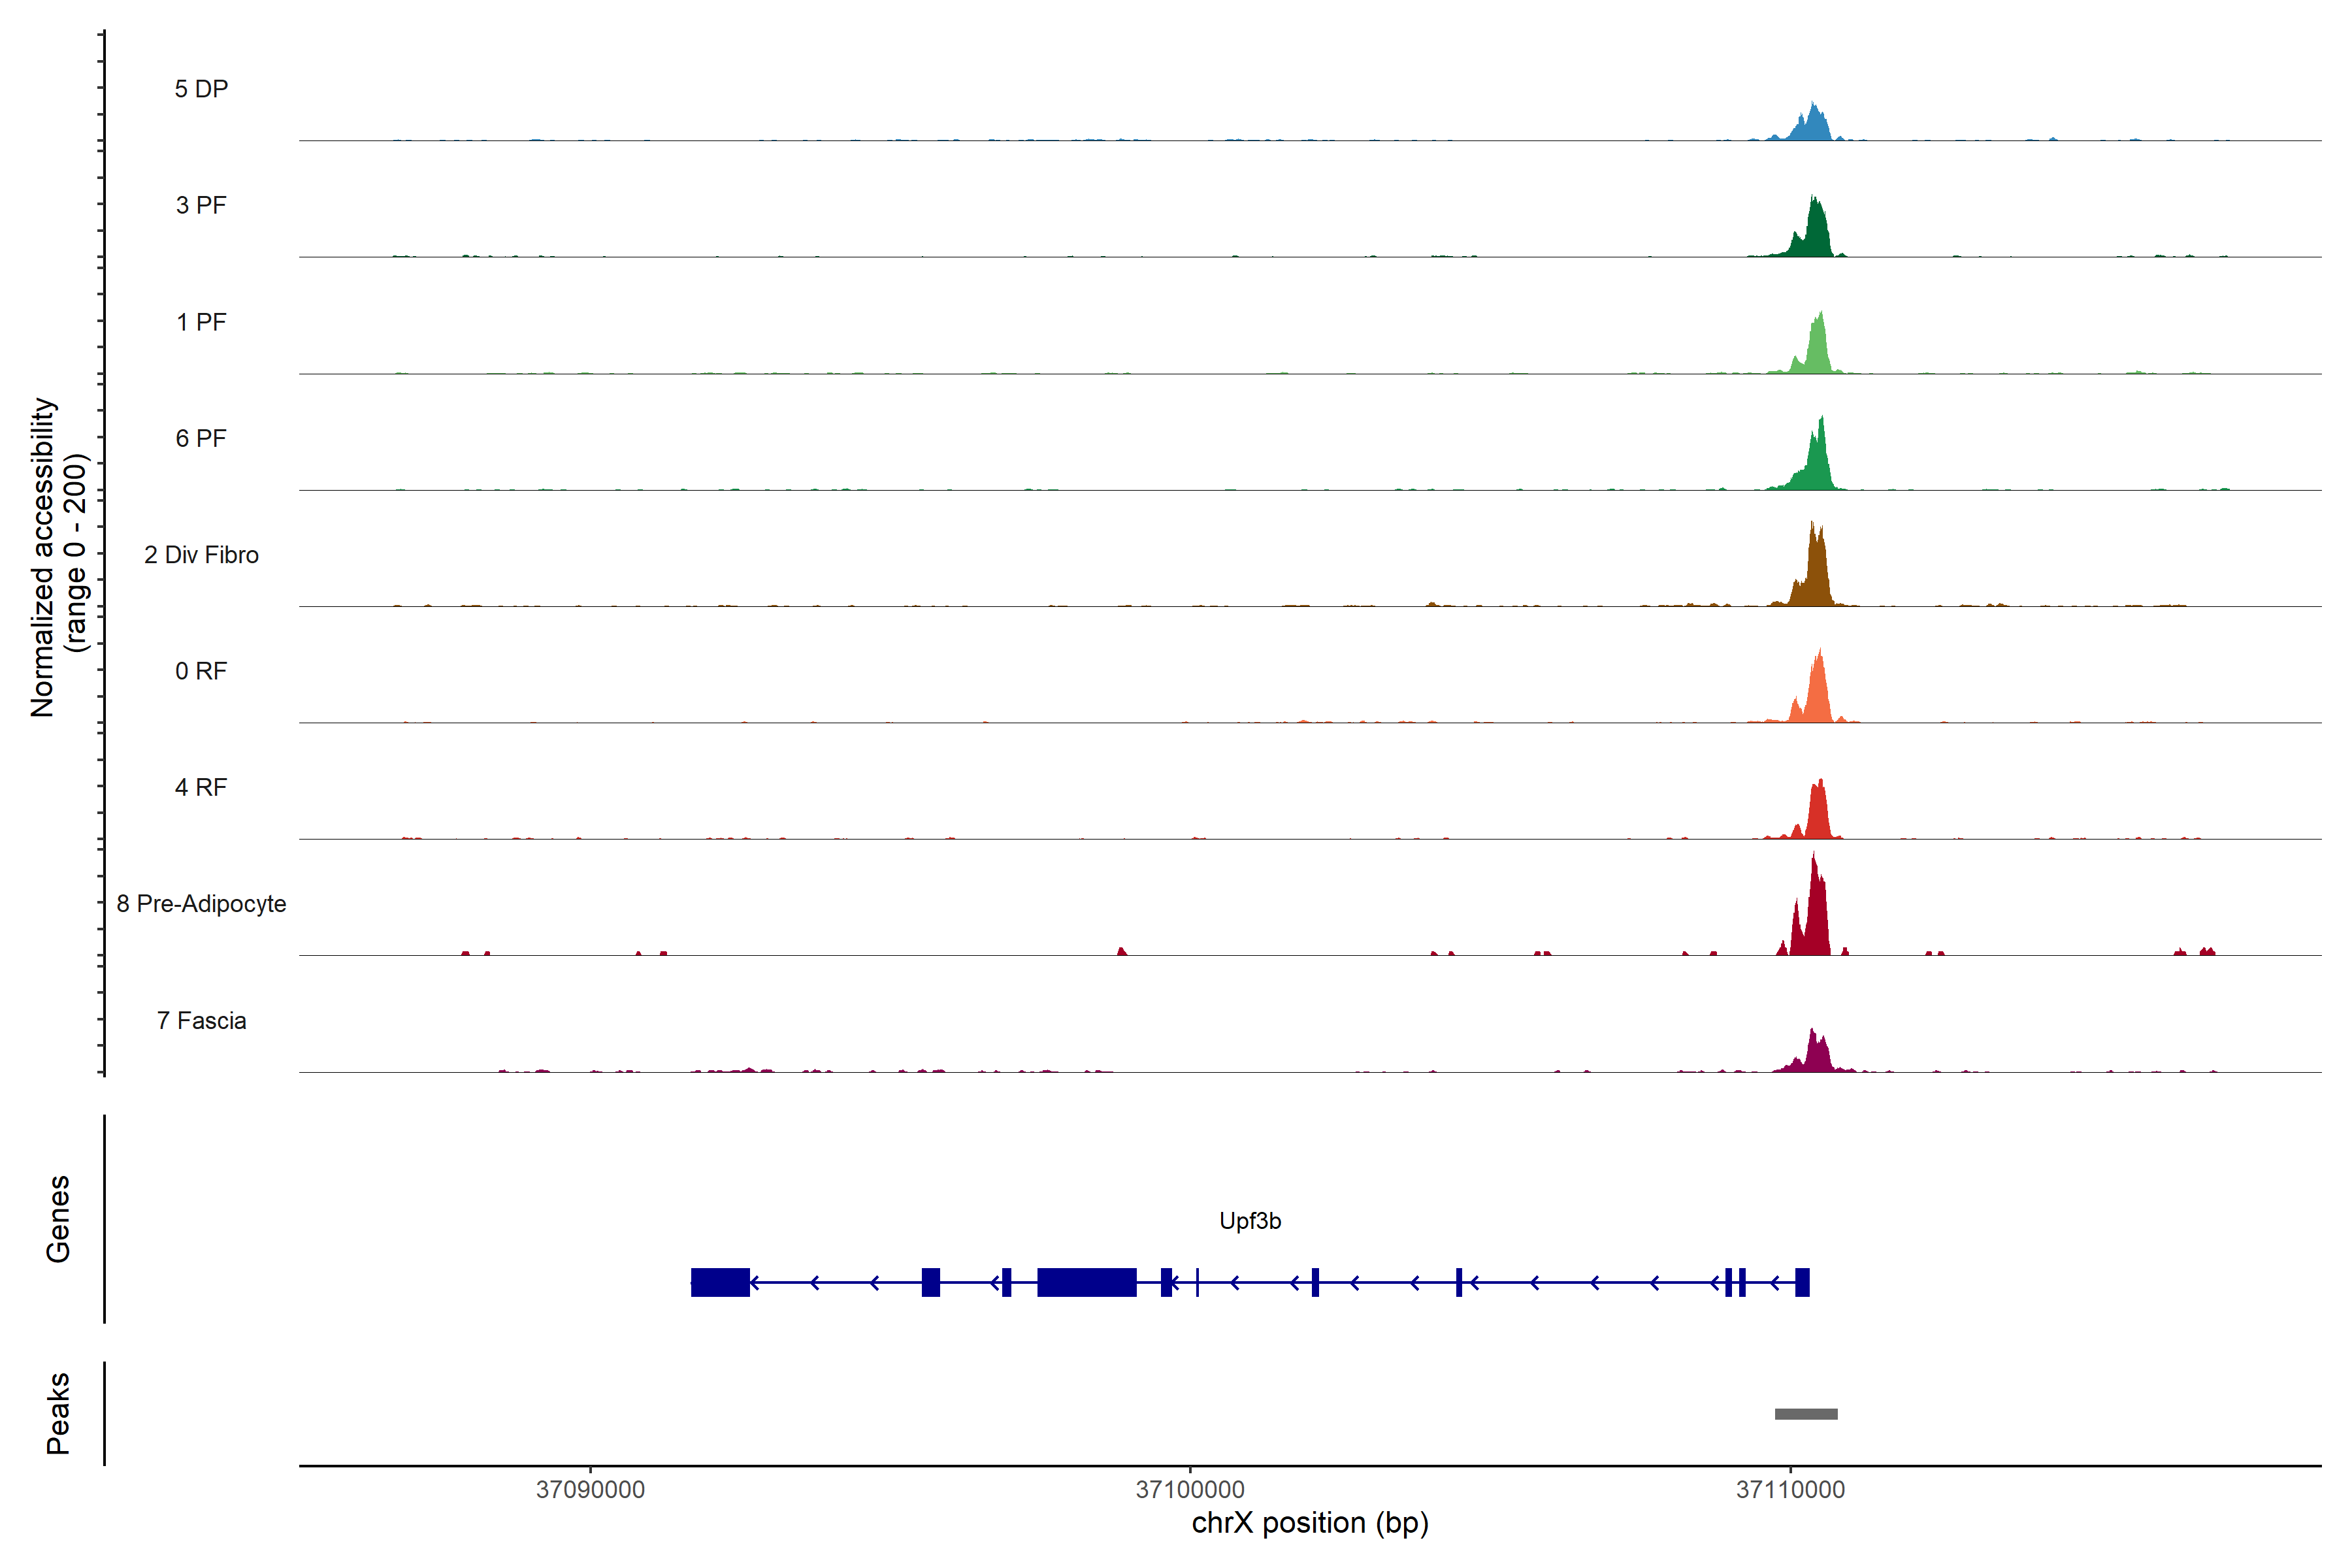Click the gray peak region bar

pos(1806,1414)
